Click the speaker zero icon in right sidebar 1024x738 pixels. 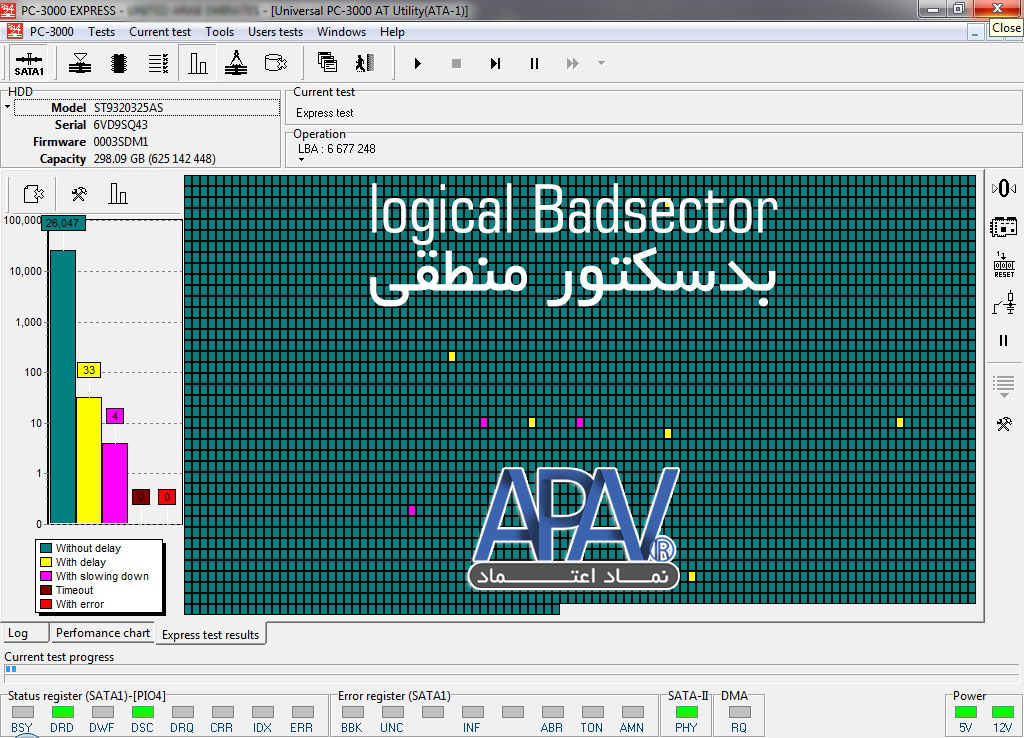point(1004,189)
